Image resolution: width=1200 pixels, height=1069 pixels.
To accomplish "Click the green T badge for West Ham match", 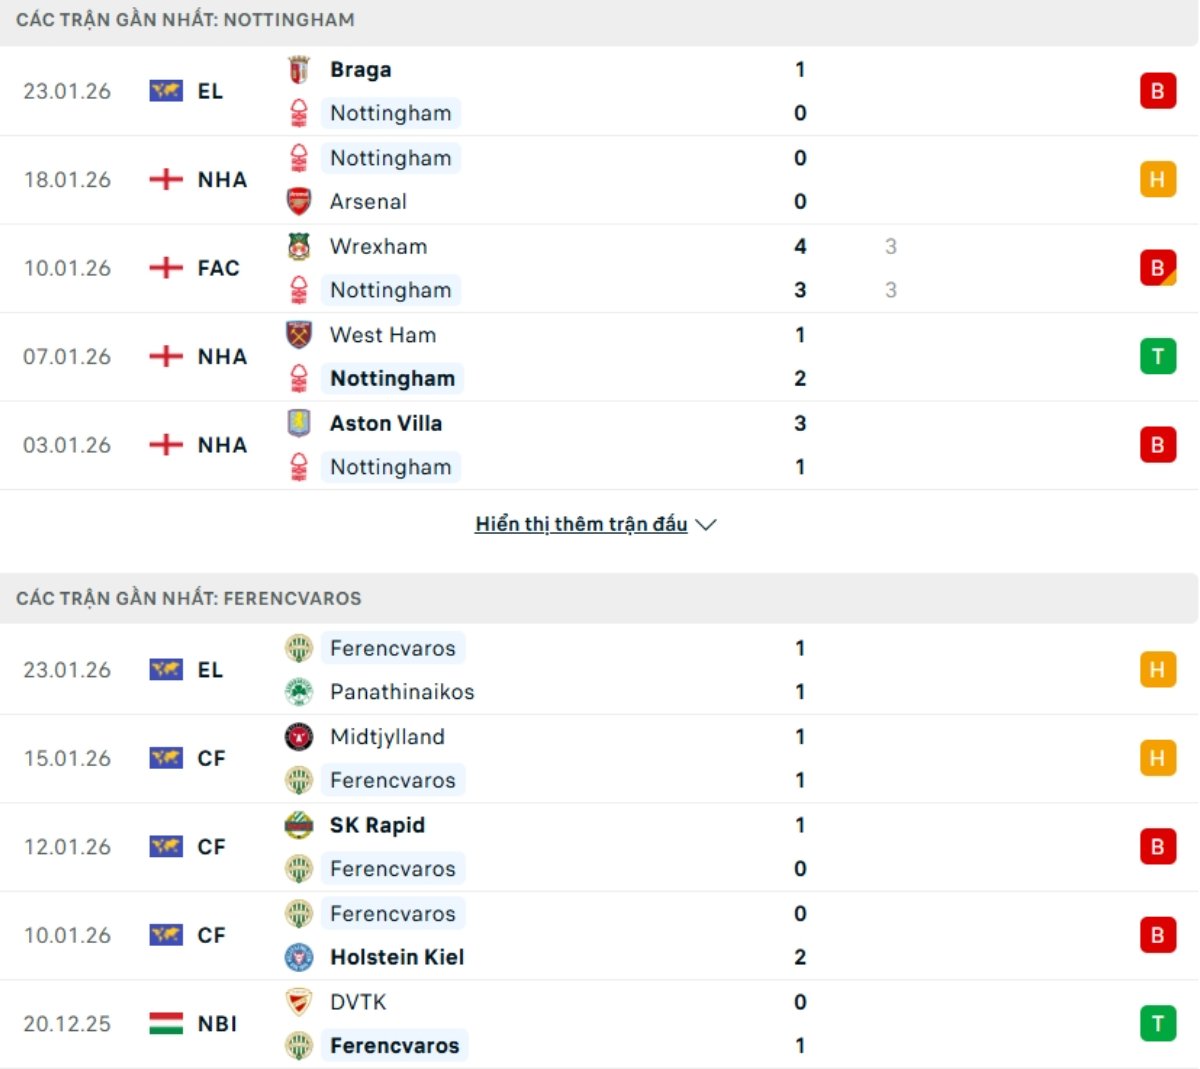I will pyautogui.click(x=1157, y=356).
